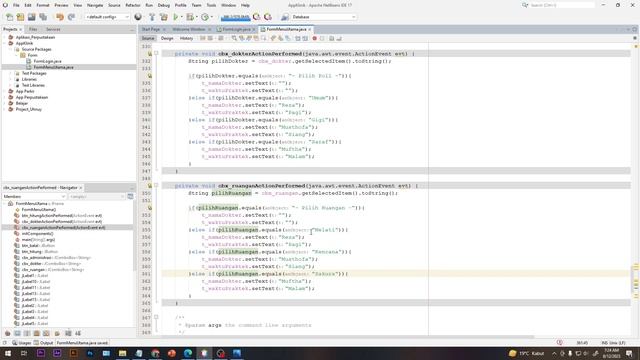This screenshot has height=360, width=640.
Task: Expand the Test Packages node
Action: [11, 73]
